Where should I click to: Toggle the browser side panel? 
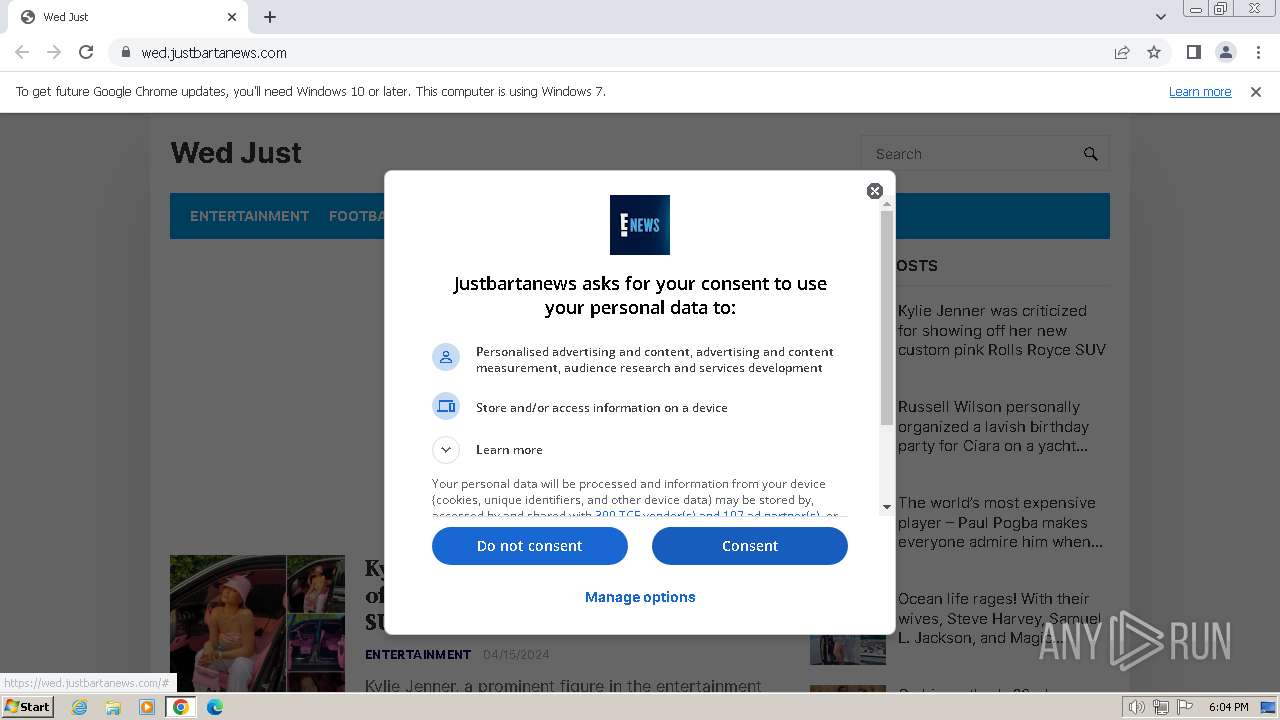tap(1194, 52)
